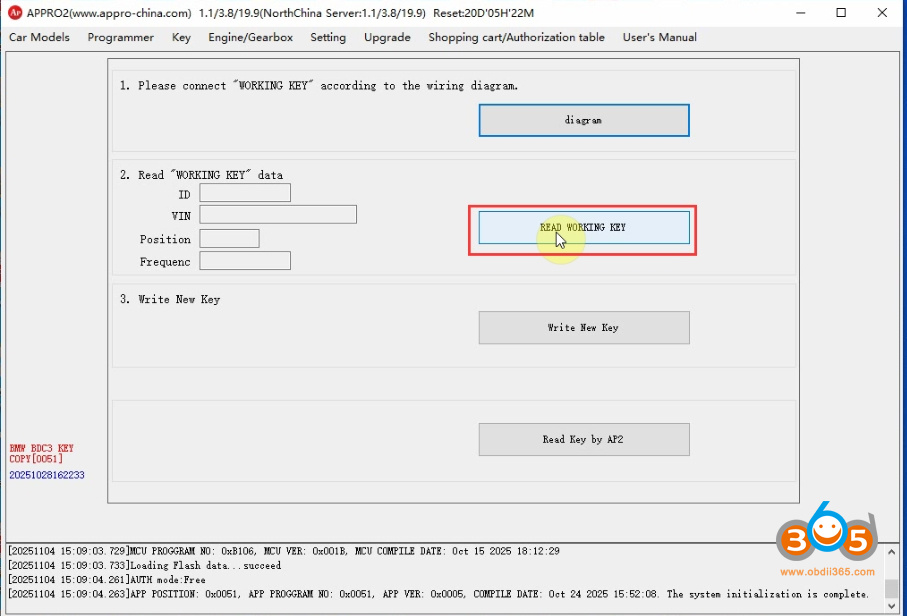This screenshot has height=616, width=907.
Task: Click inside the ID input field
Action: click(x=244, y=192)
